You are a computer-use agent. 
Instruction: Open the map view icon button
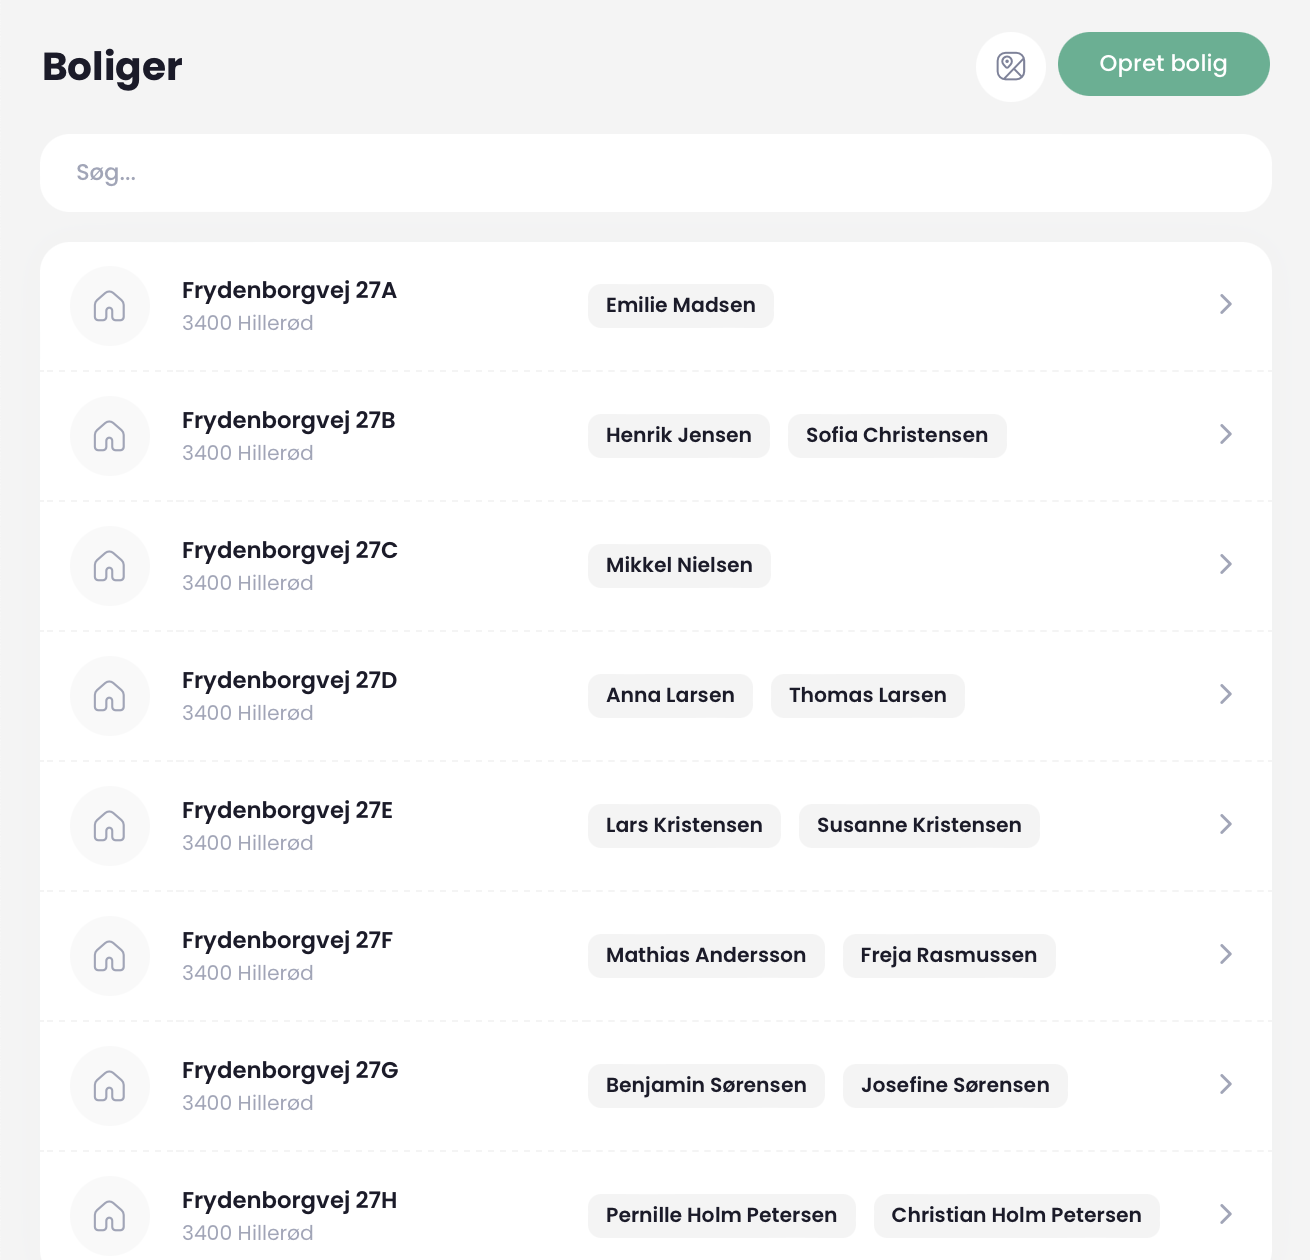(1011, 67)
